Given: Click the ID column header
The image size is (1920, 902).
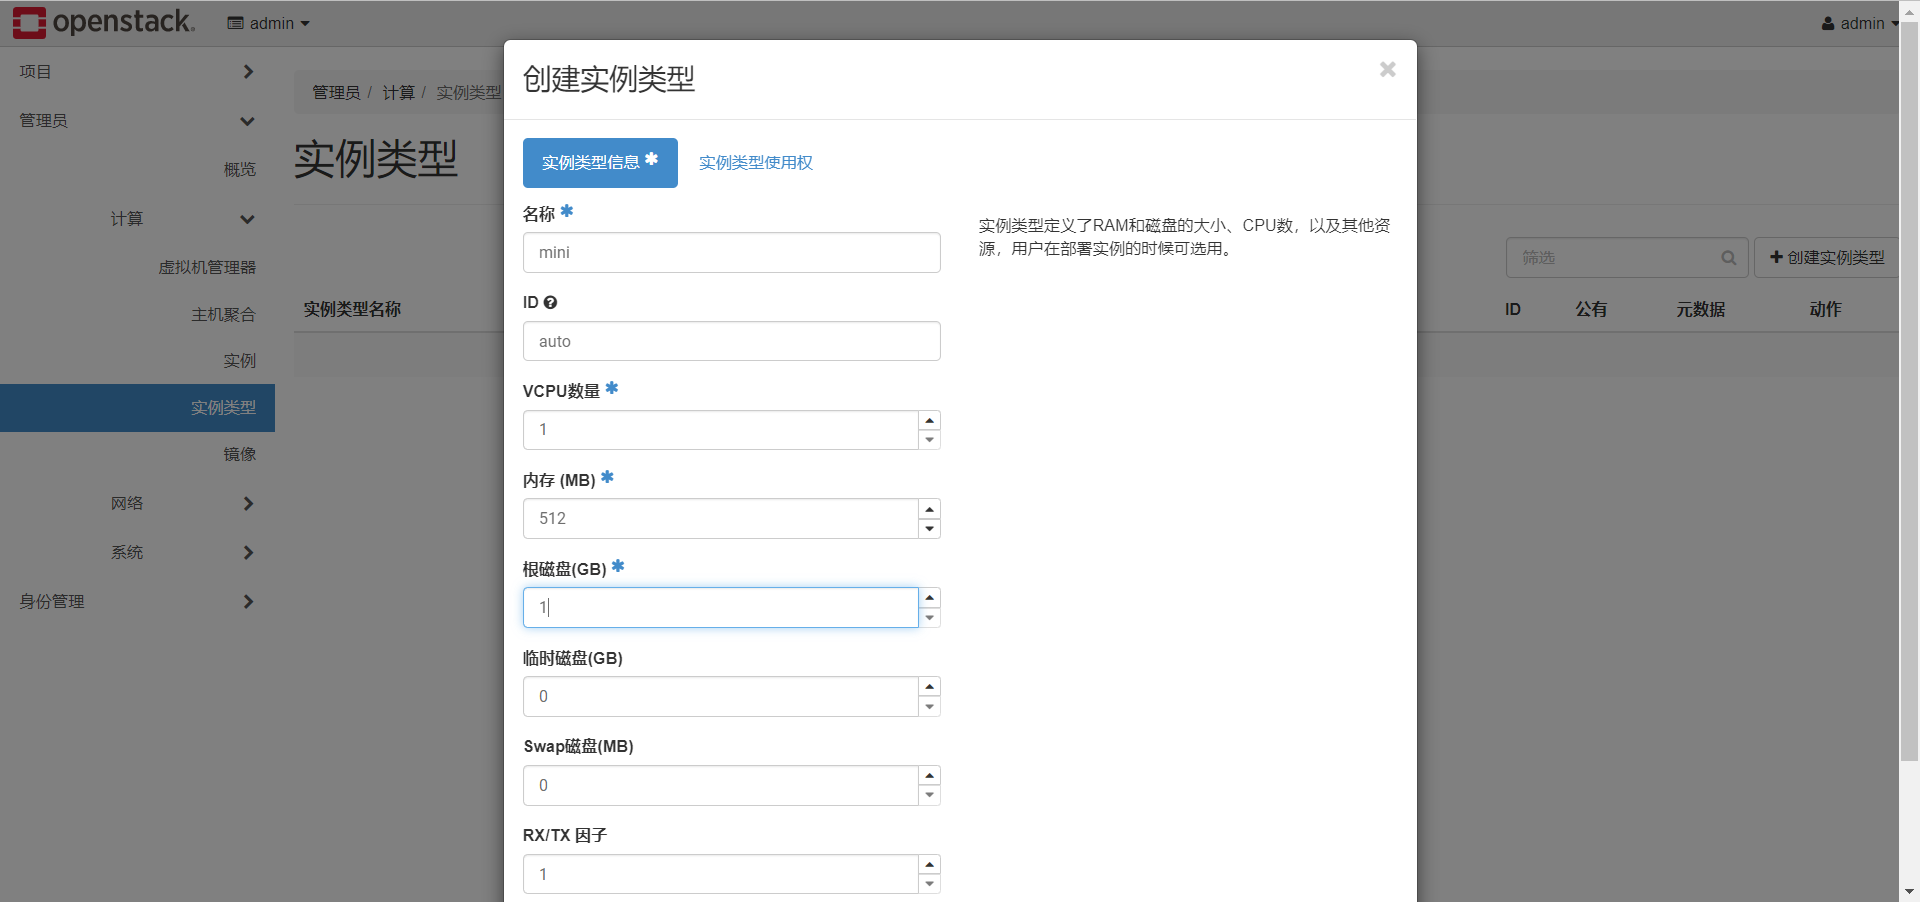Looking at the screenshot, I should coord(1513,309).
